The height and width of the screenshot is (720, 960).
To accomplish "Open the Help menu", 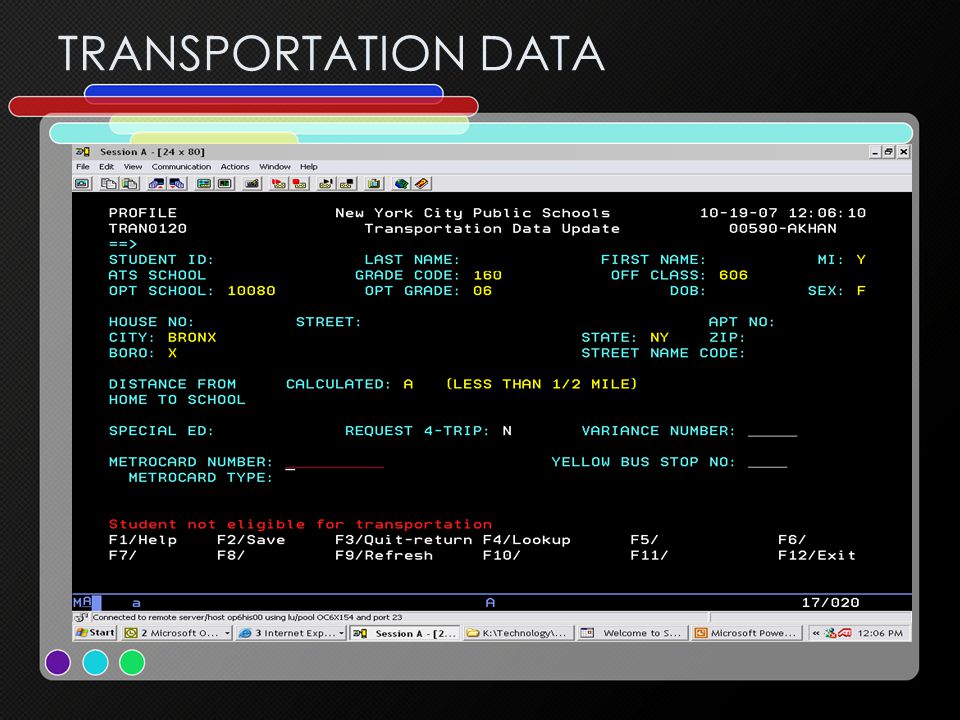I will 309,167.
